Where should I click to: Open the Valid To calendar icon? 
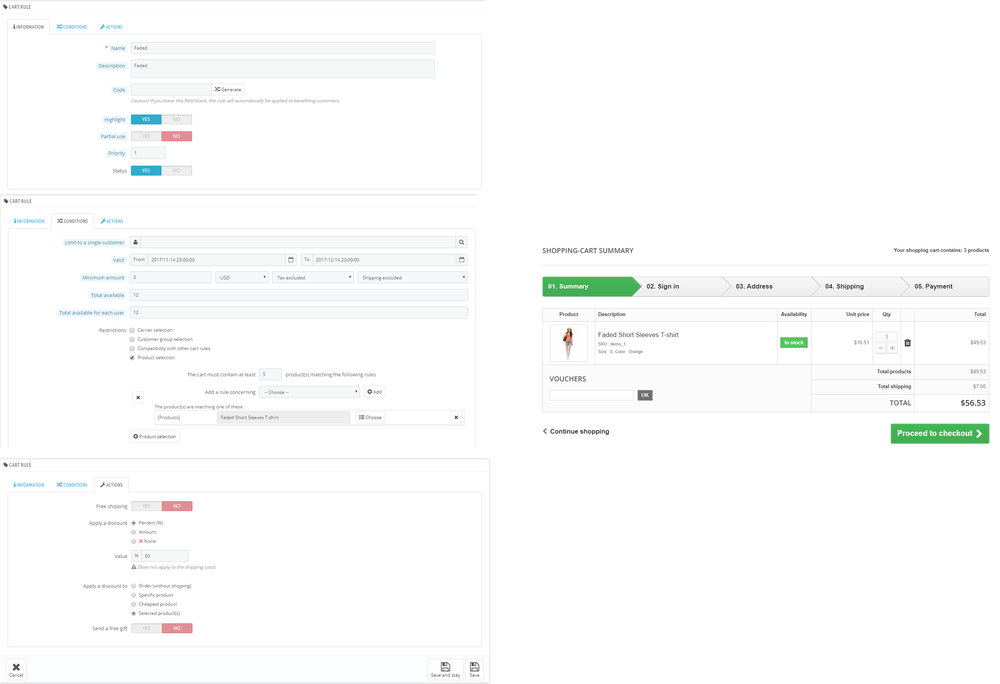462,259
